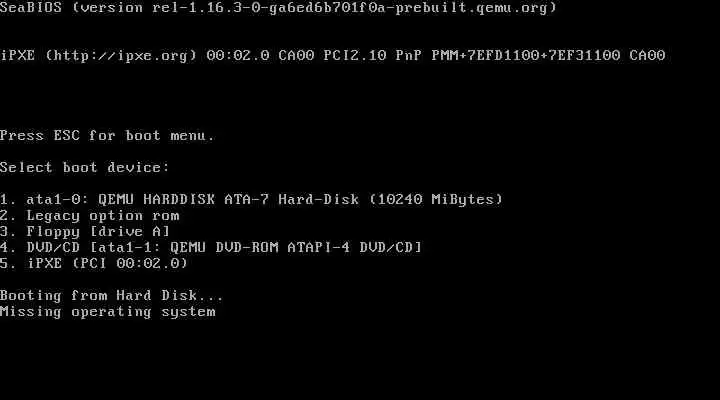The width and height of the screenshot is (720, 400).
Task: Click the word 'ESC' in boot prompt
Action: pyautogui.click(x=67, y=135)
